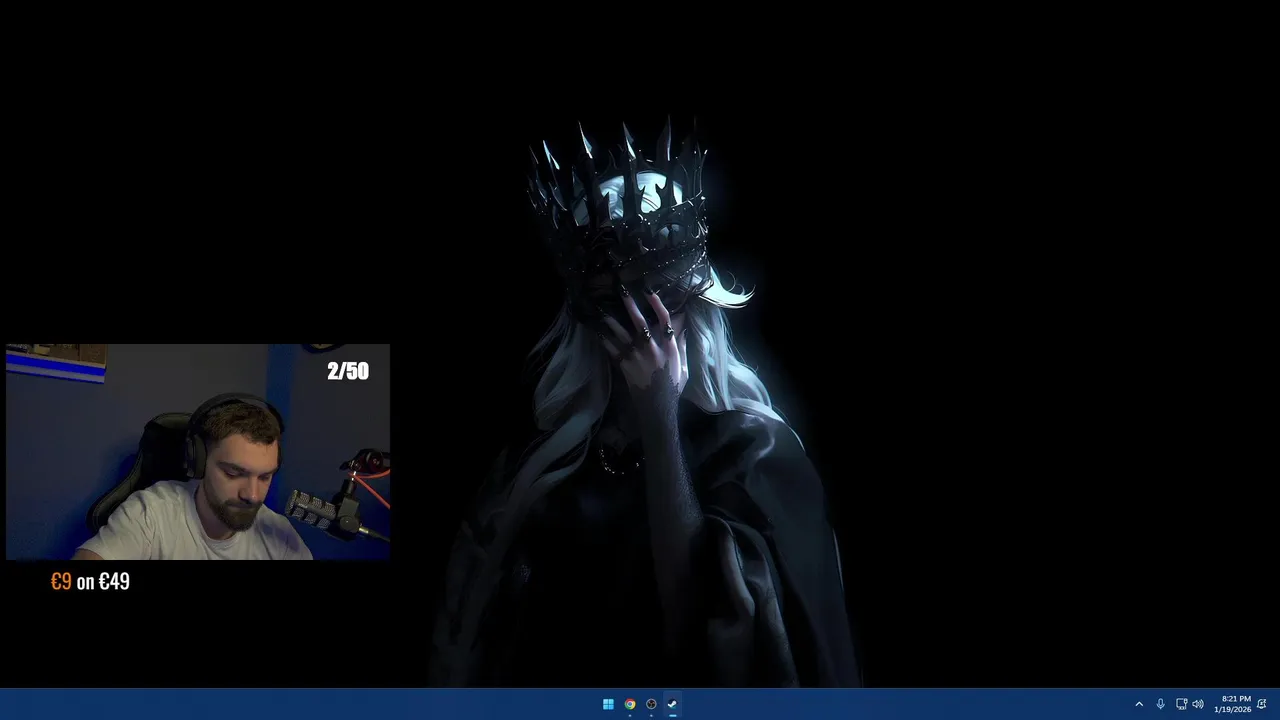This screenshot has width=1280, height=720.
Task: Open the Windows Start menu
Action: click(608, 704)
